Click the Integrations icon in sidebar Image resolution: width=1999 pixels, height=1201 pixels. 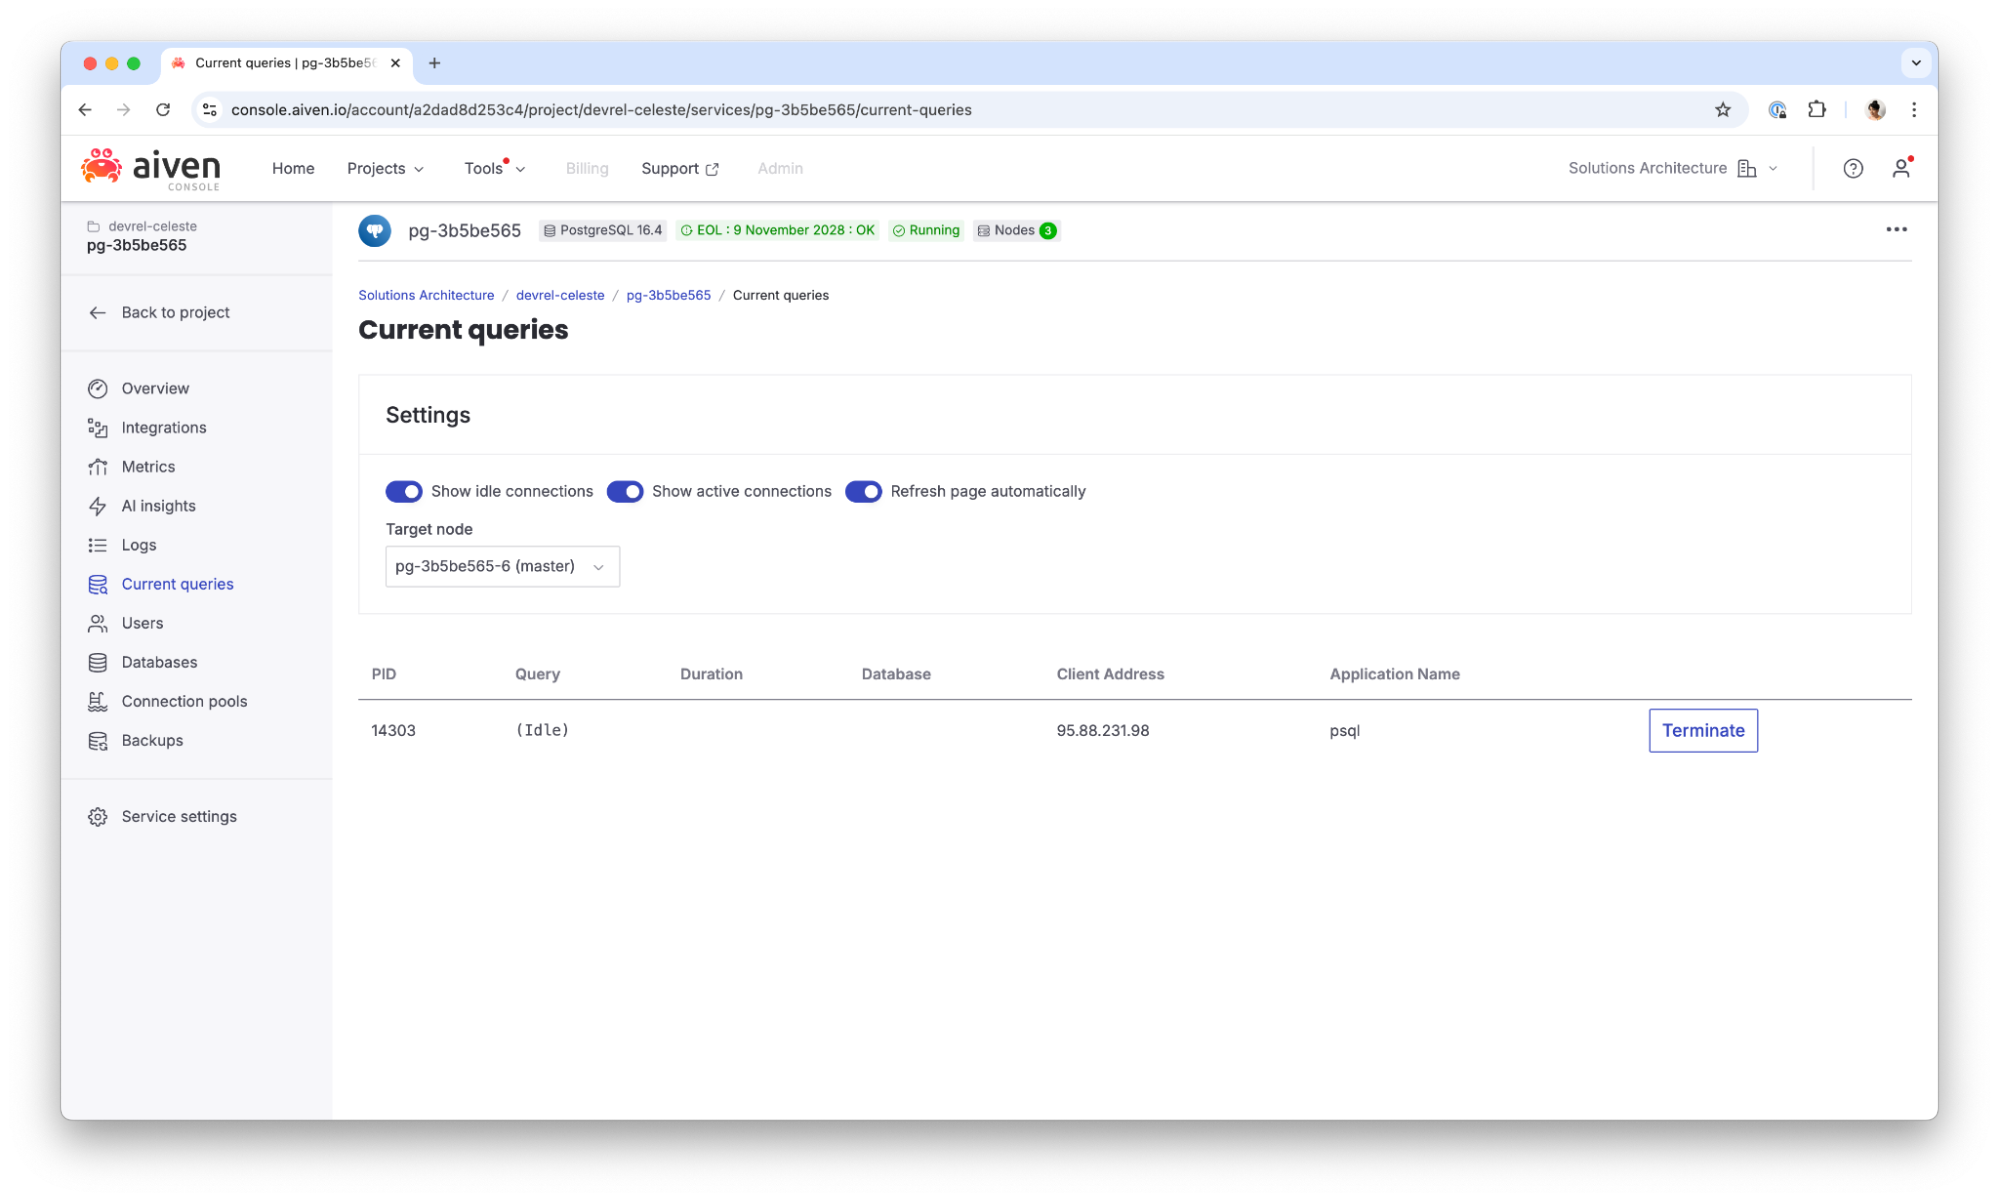pos(97,428)
